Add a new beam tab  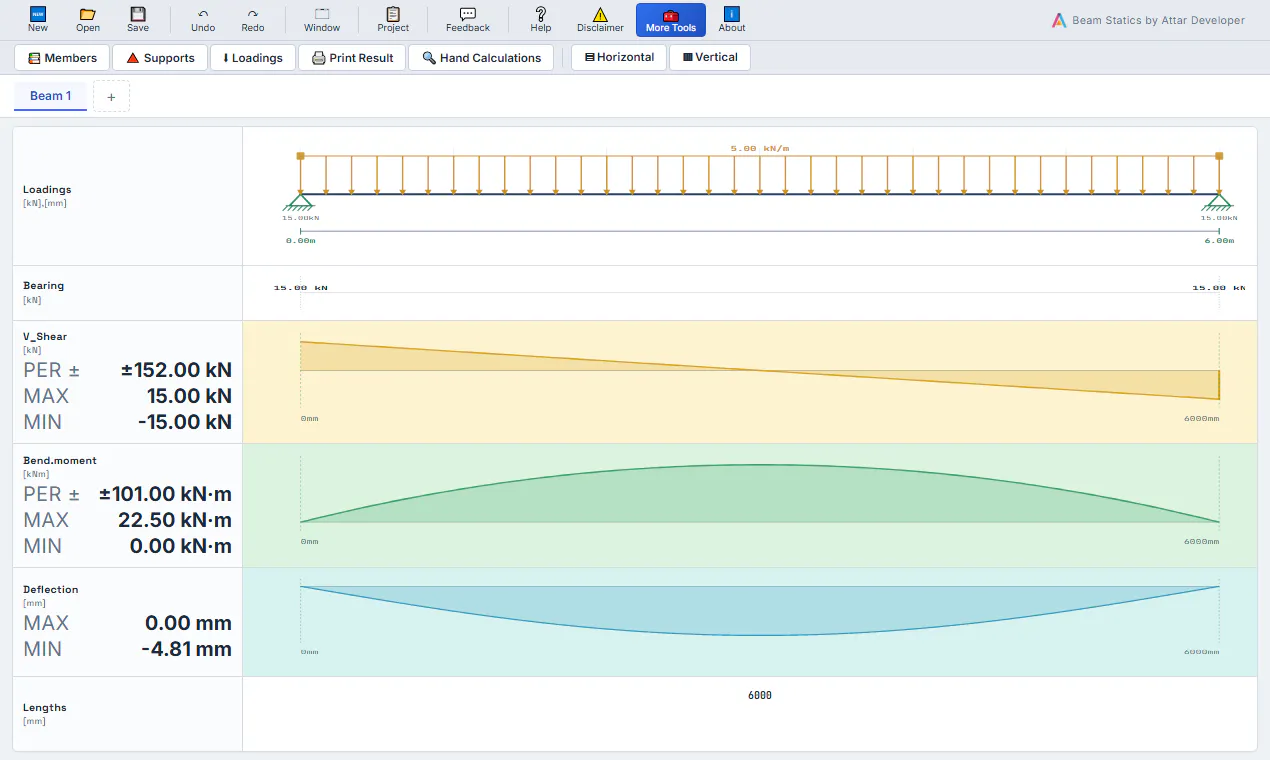coord(111,97)
